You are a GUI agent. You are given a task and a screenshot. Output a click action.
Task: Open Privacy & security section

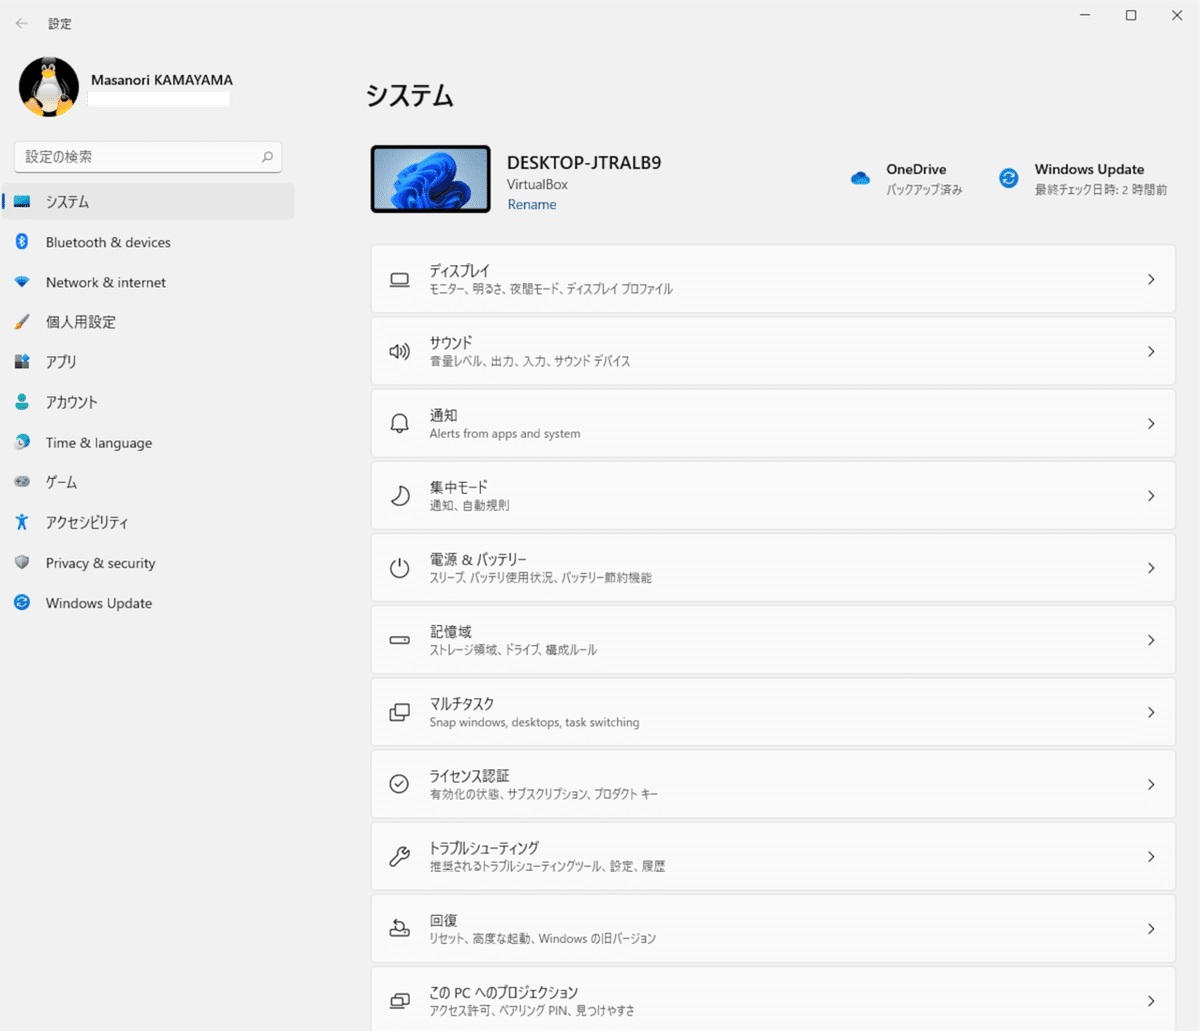point(148,563)
